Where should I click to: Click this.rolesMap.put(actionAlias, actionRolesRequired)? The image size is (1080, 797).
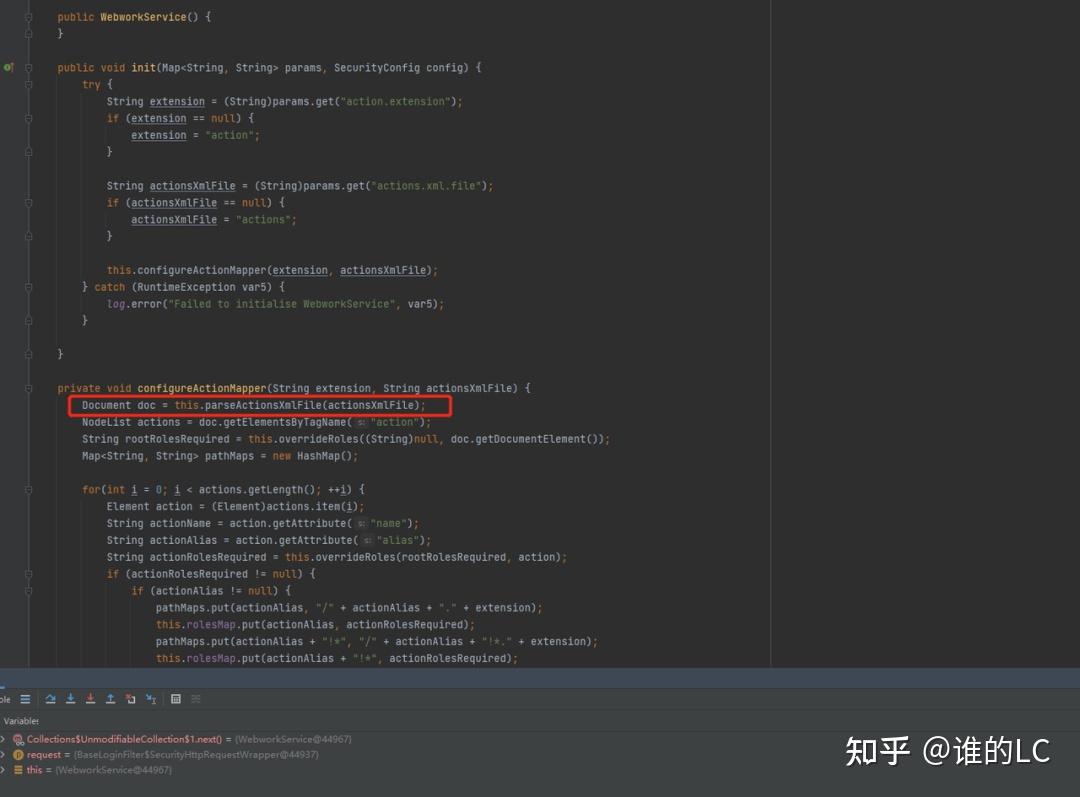pos(315,625)
